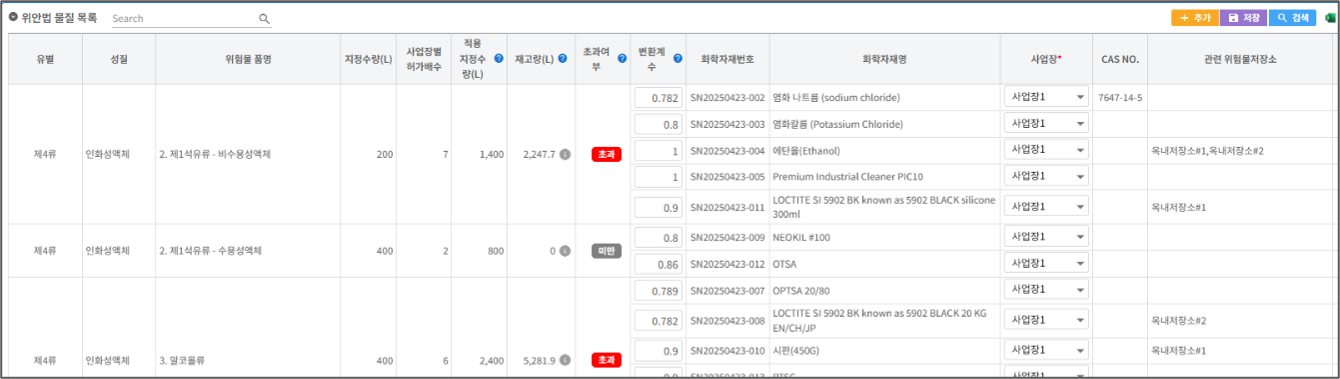Open 사업장 dropdown for 시판(450G) row

[x=1046, y=351]
